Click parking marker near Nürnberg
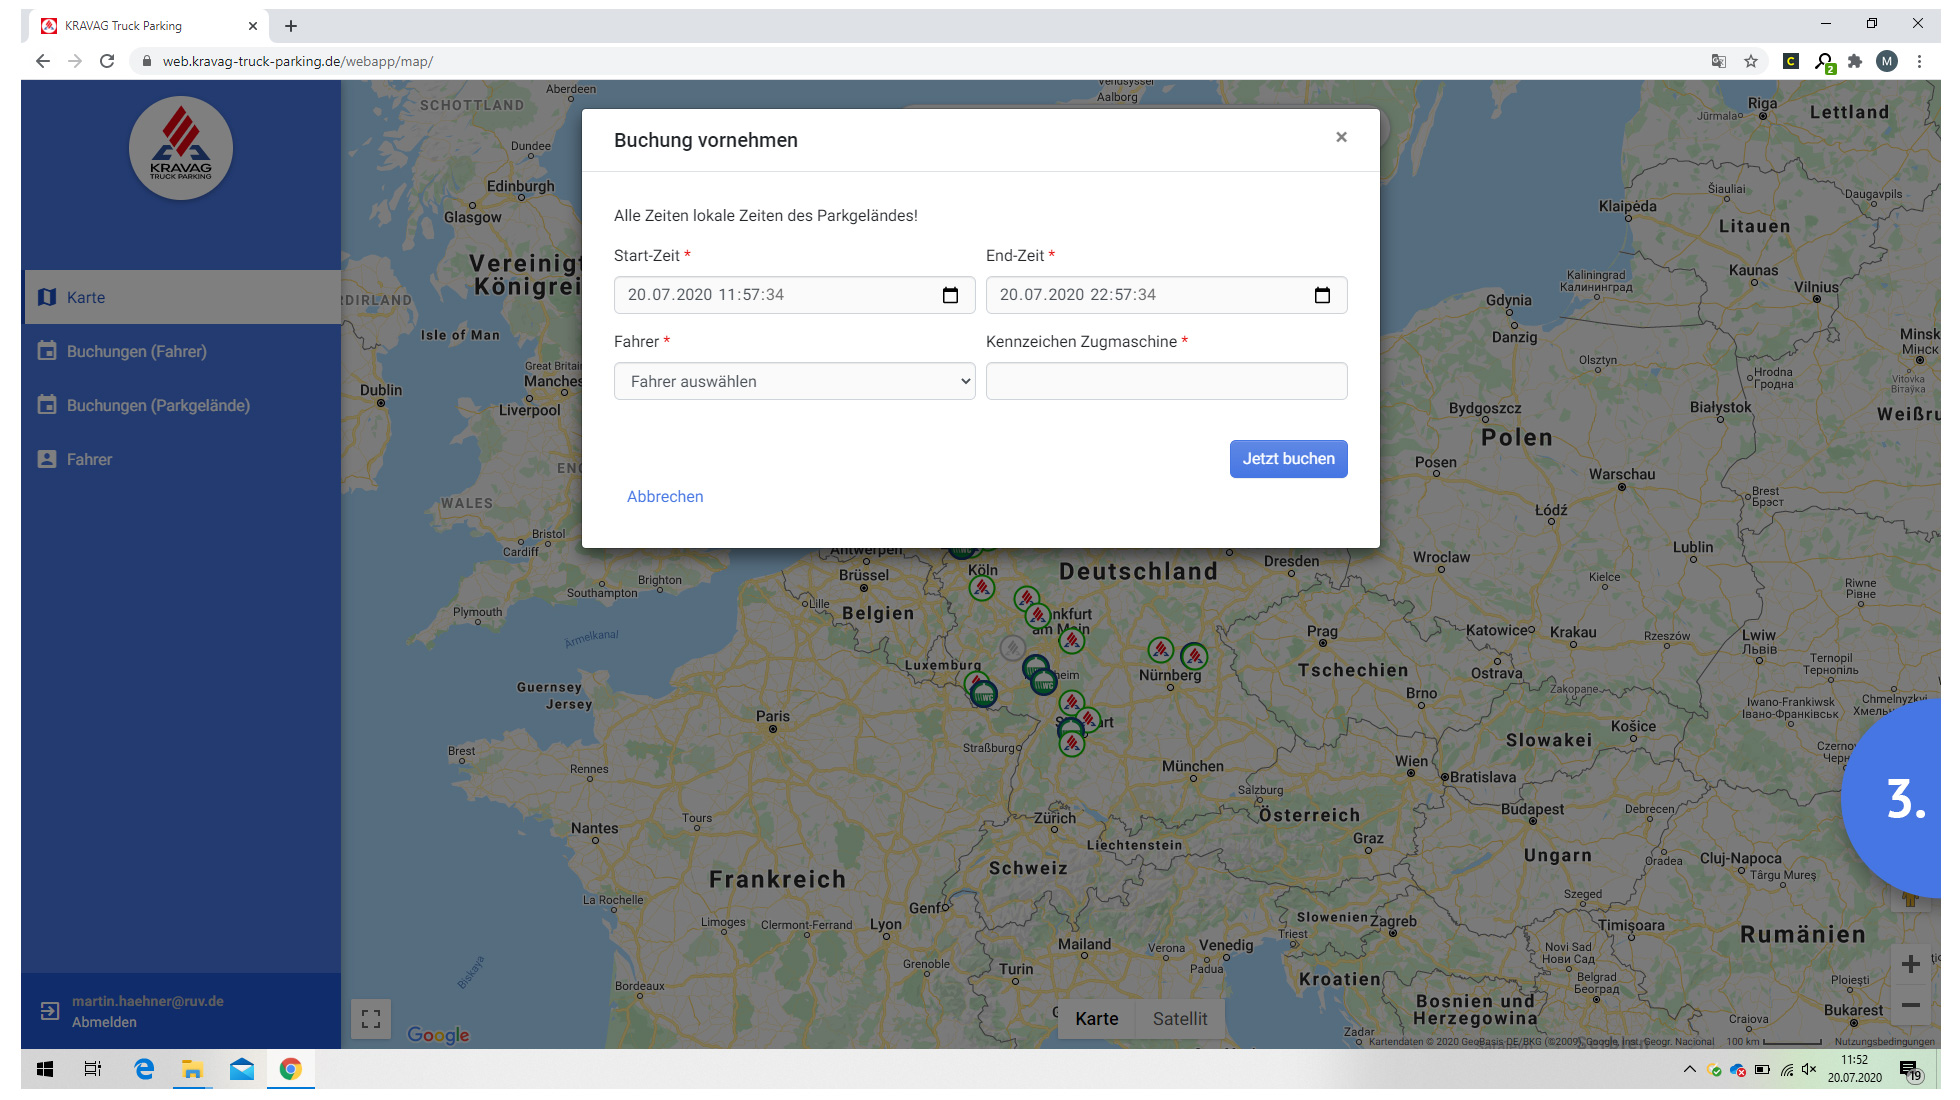The height and width of the screenshot is (1100, 1960). [x=1160, y=650]
